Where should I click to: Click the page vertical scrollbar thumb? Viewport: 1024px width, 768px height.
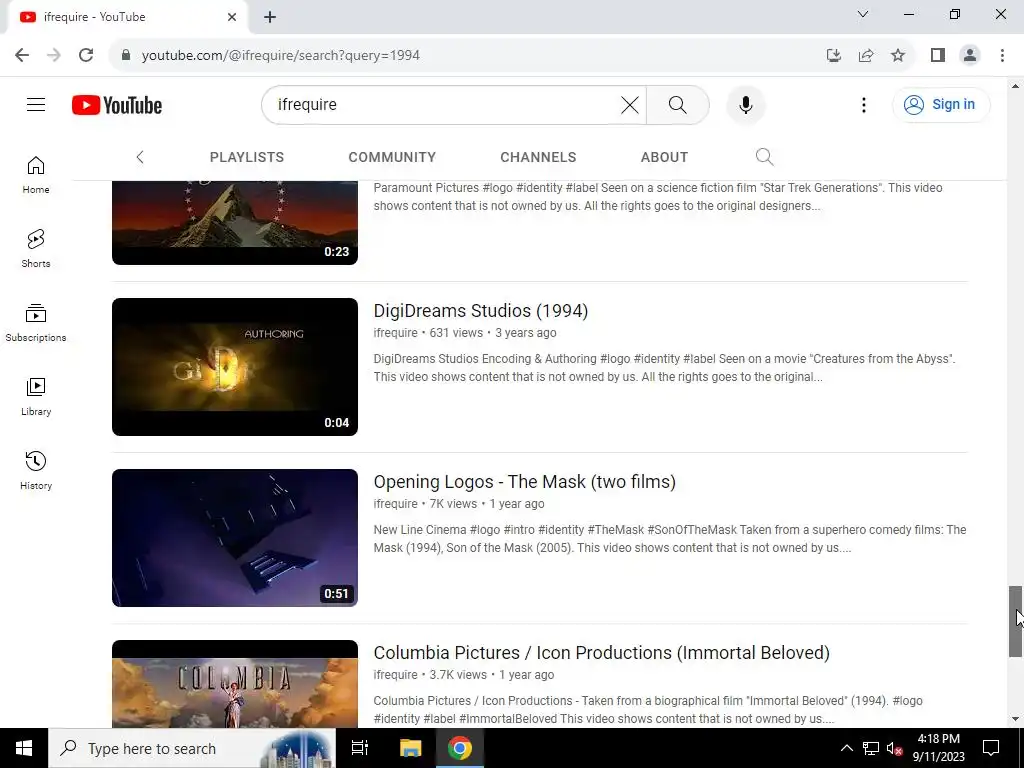1015,621
